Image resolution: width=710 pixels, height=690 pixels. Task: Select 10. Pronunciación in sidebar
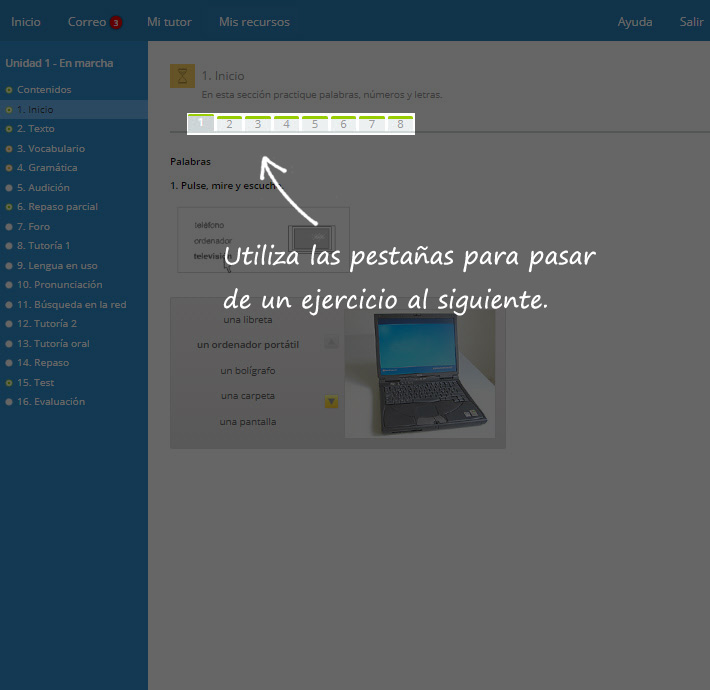pos(59,285)
